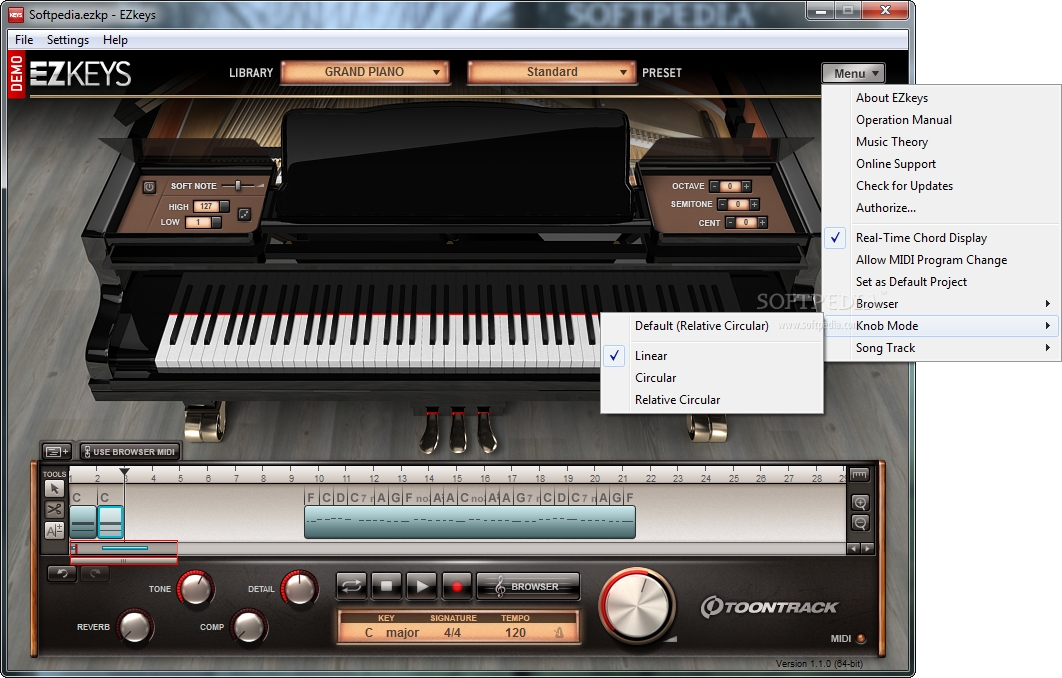The width and height of the screenshot is (1062, 678).
Task: Click the add song track icon
Action: click(57, 451)
